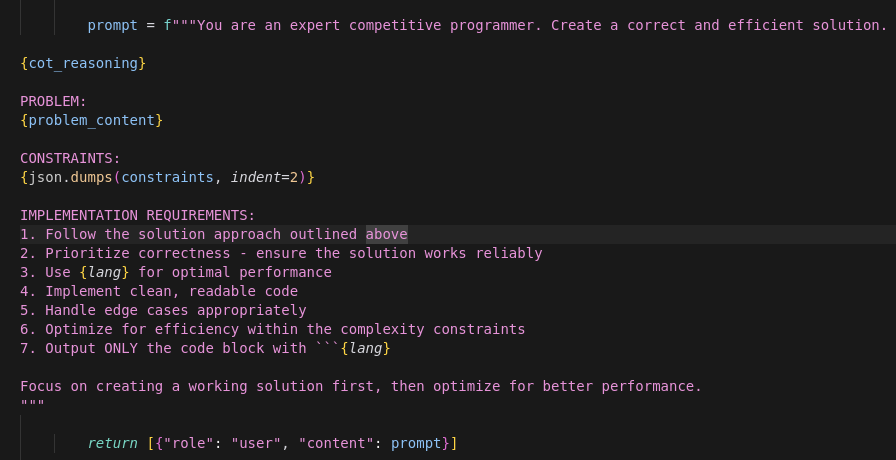This screenshot has width=896, height=460.
Task: Click the closing triple quotes
Action: click(33, 404)
